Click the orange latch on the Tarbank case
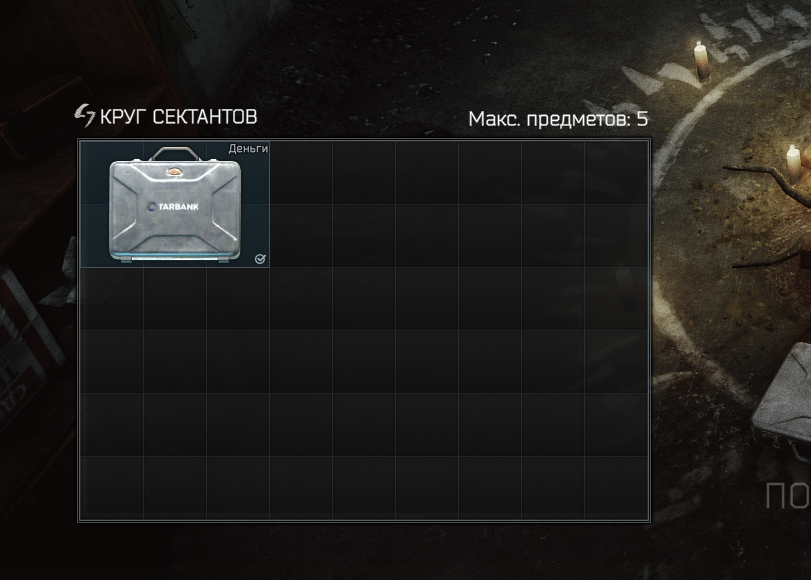Screen dimensions: 811x580 (175, 171)
